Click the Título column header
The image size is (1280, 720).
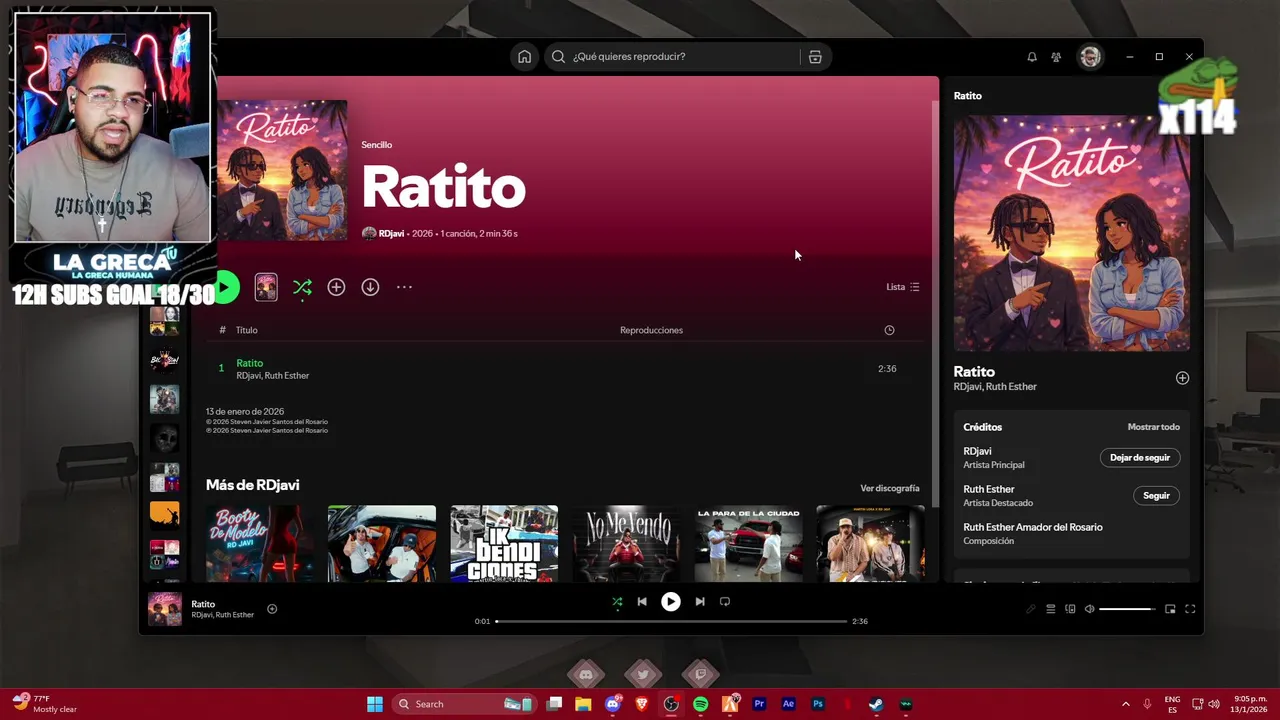(x=247, y=330)
